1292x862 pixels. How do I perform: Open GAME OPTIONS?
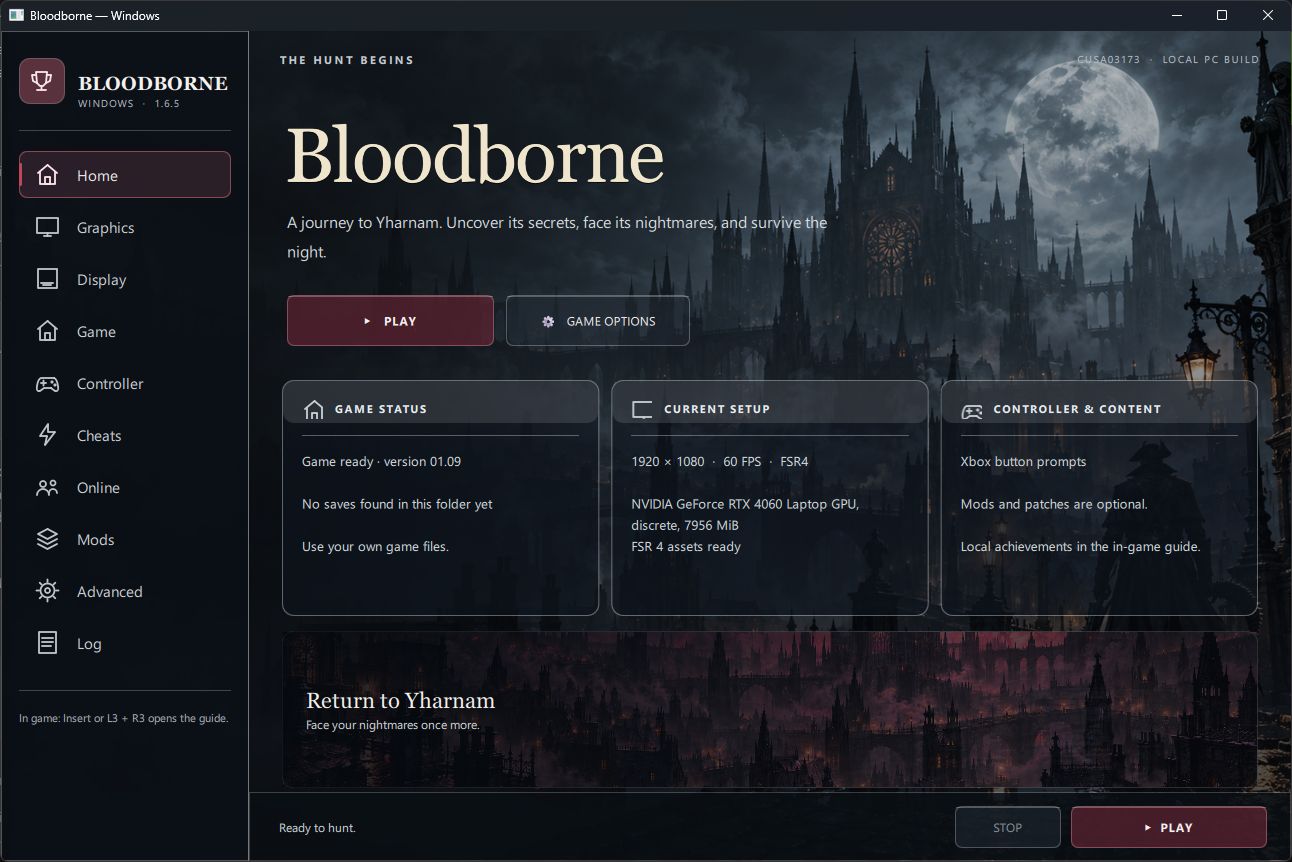point(598,321)
